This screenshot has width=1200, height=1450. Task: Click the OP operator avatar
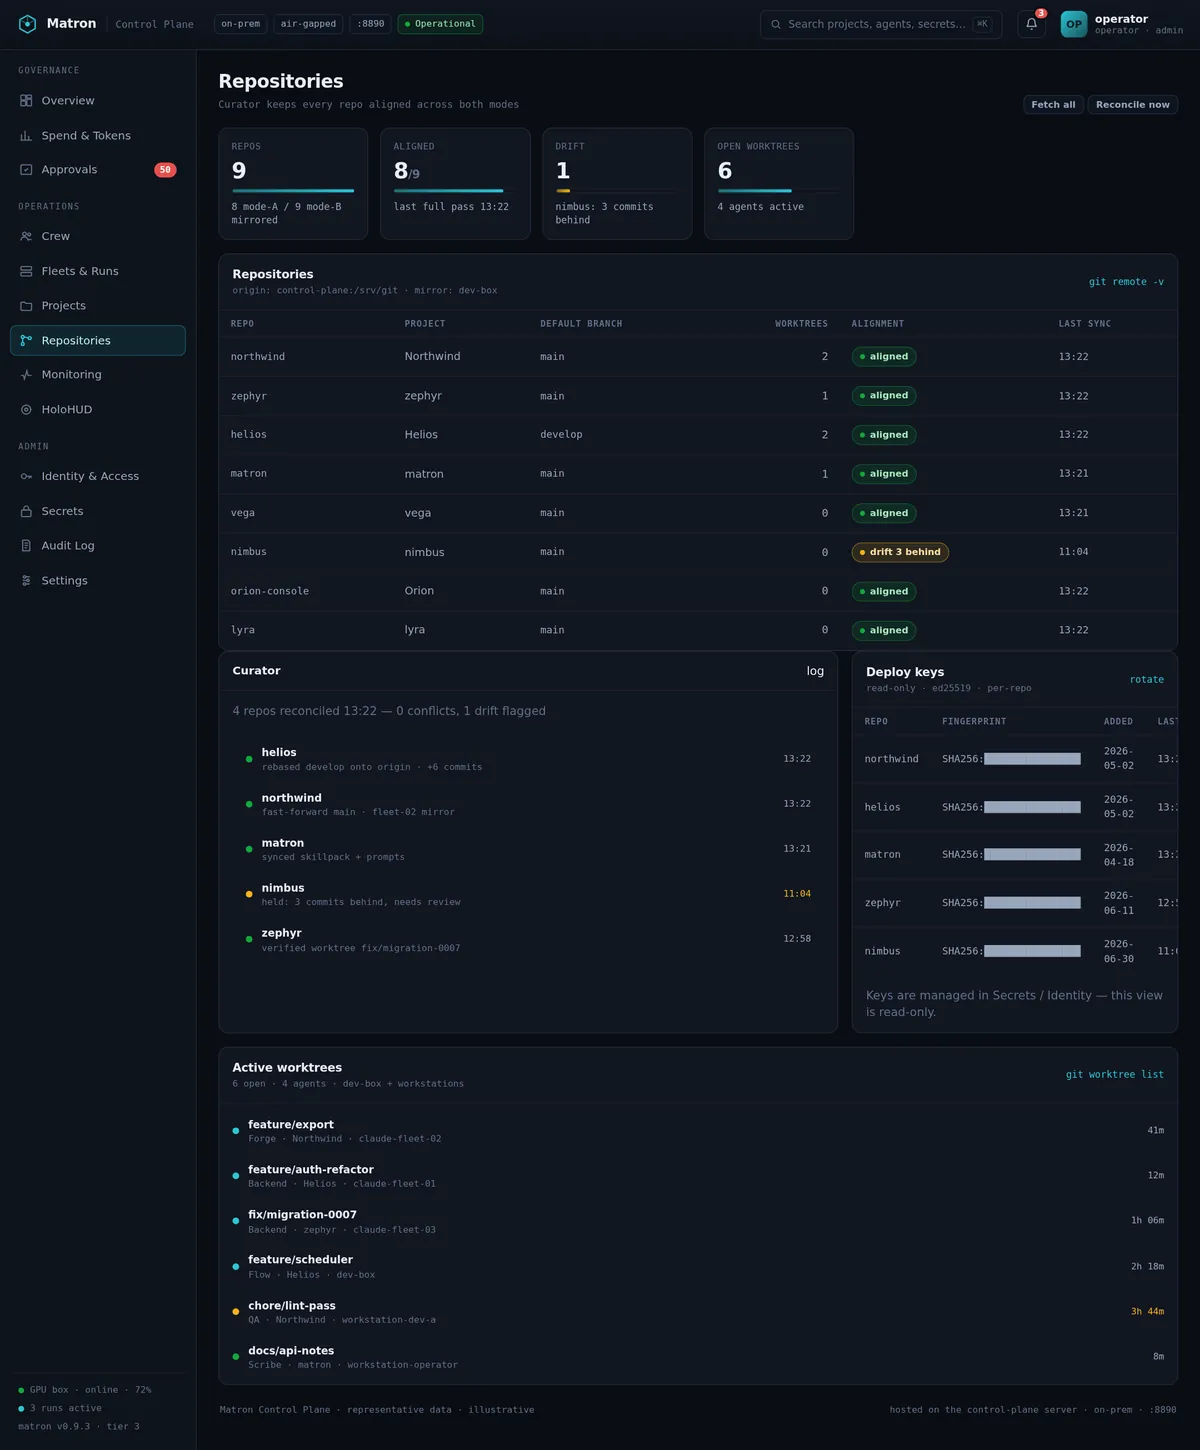(1073, 24)
